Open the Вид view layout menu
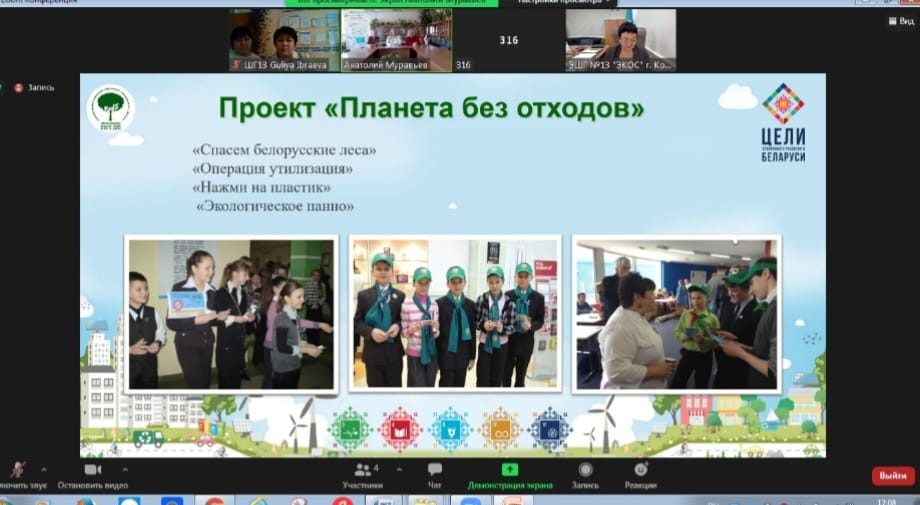 [x=901, y=21]
